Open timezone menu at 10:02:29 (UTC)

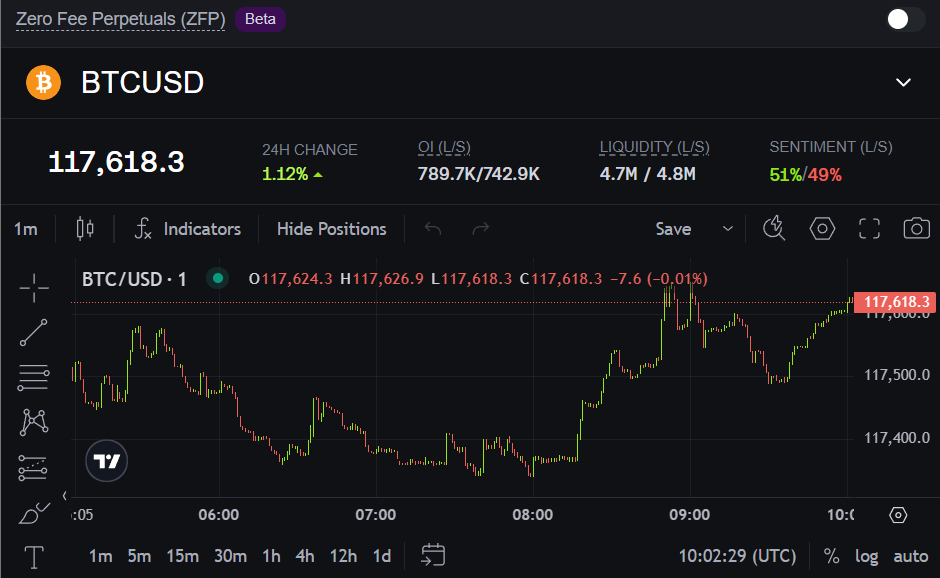tap(737, 556)
